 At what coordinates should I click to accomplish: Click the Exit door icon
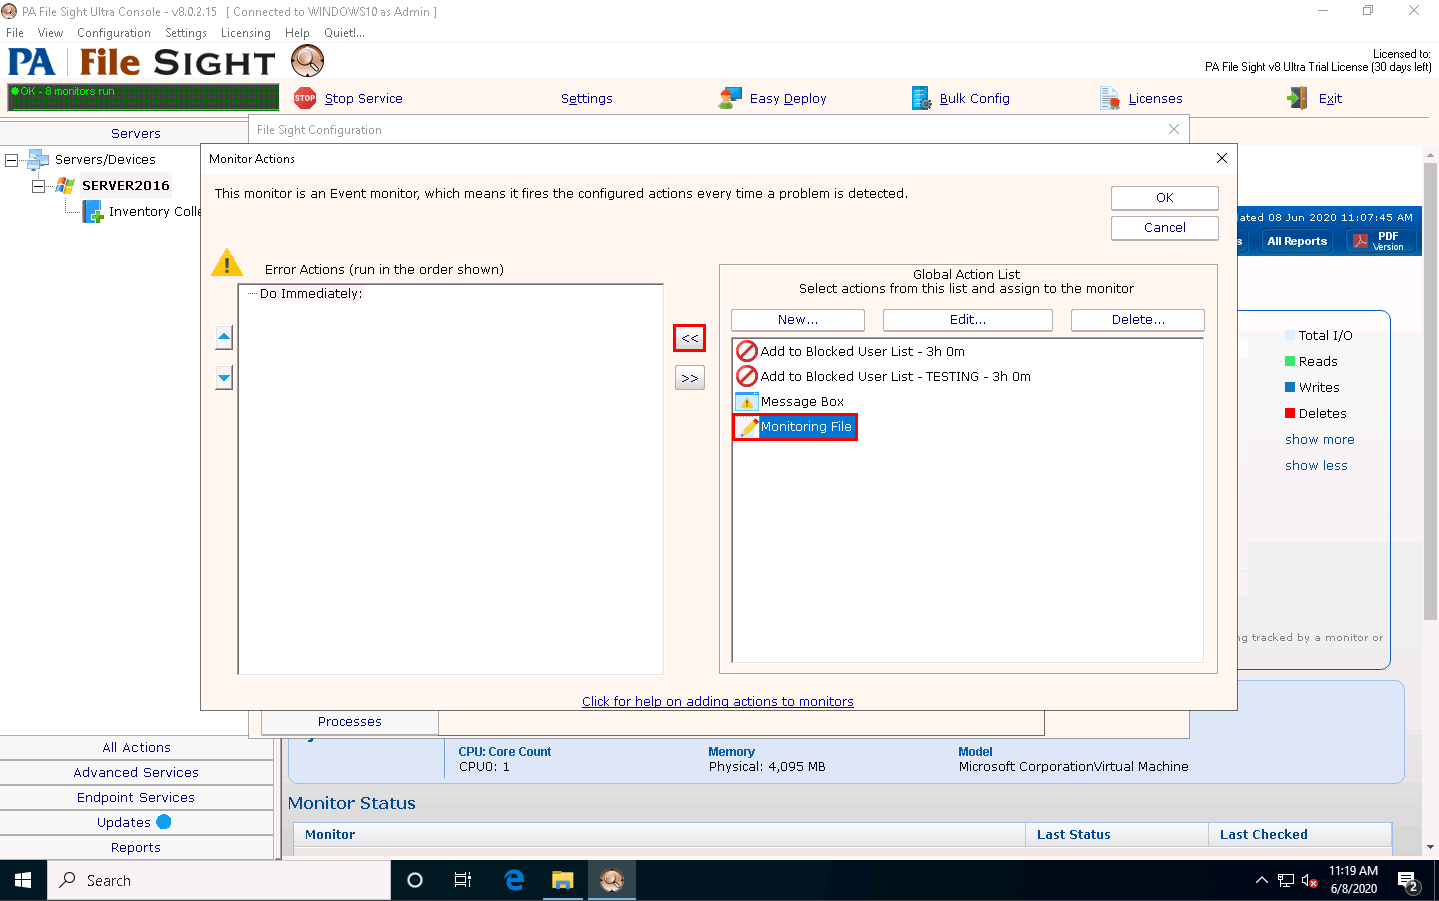click(1297, 98)
